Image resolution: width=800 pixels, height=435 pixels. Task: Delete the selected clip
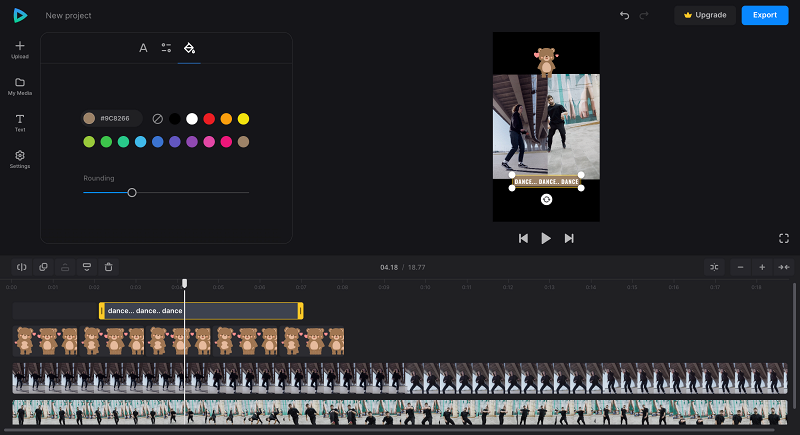tap(108, 267)
